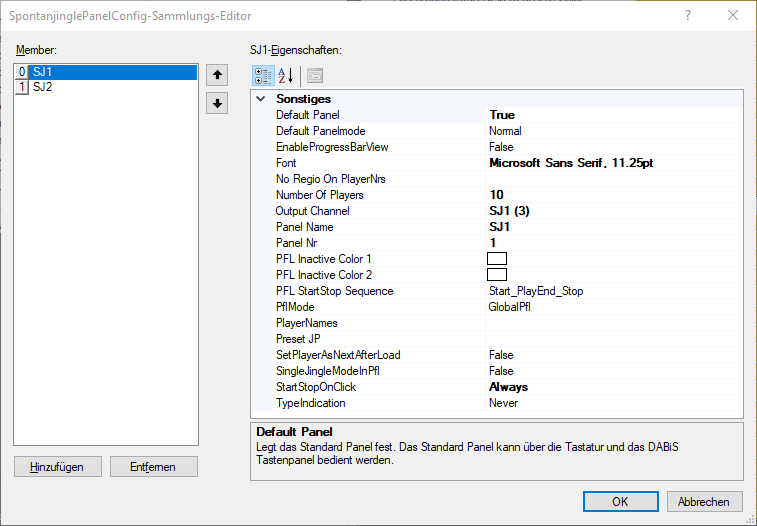Image resolution: width=757 pixels, height=526 pixels.
Task: Select the PfIMode property label
Action: coord(295,306)
